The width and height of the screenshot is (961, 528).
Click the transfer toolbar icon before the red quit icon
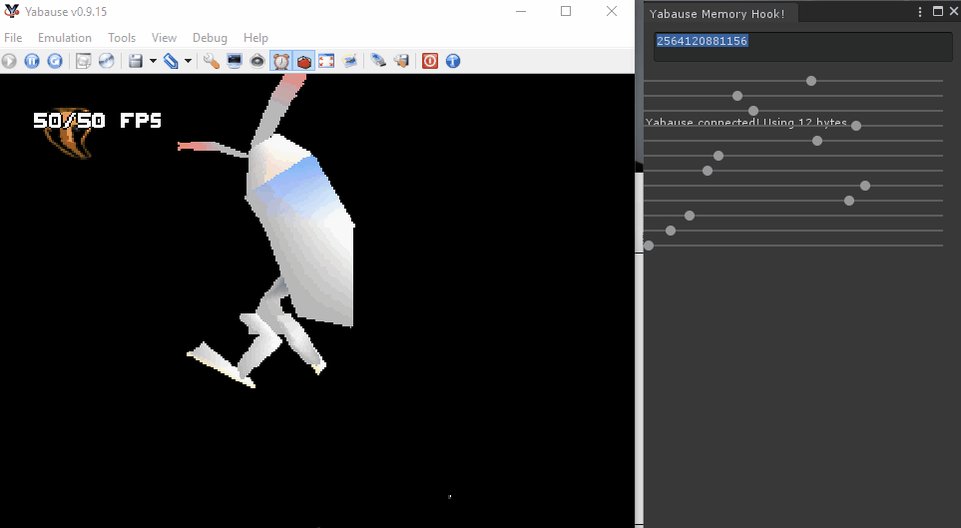(402, 61)
